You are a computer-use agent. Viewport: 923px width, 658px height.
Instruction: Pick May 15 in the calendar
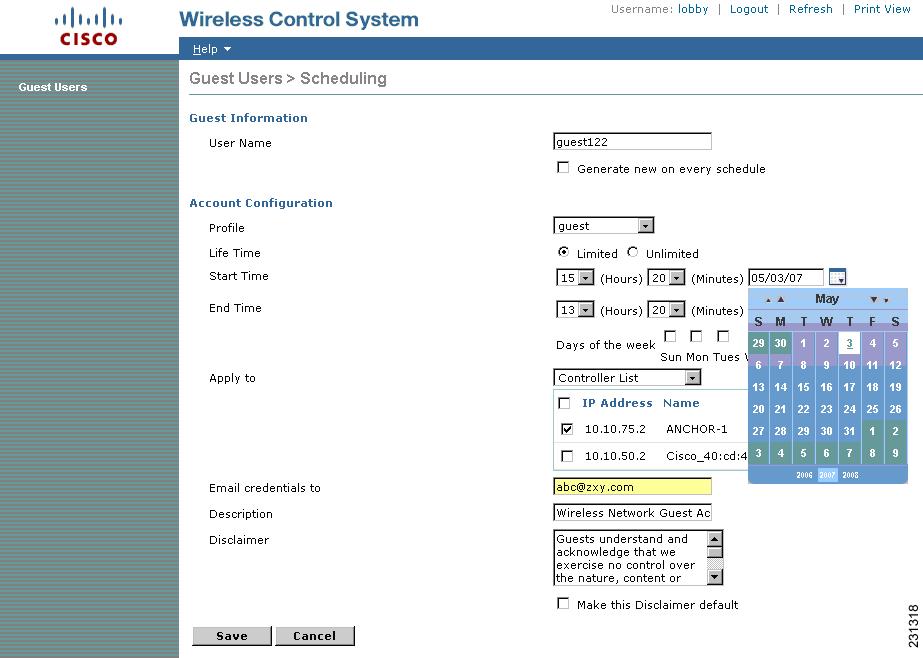804,387
